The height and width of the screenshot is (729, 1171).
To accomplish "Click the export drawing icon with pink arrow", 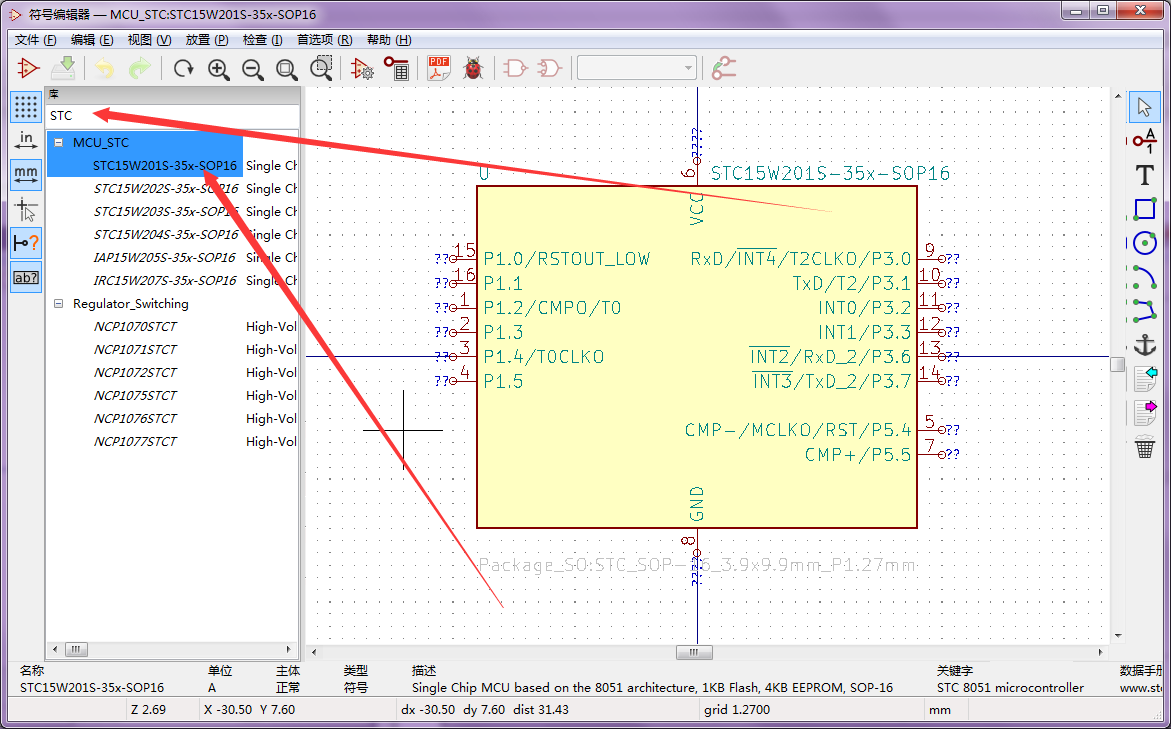I will [x=1145, y=412].
